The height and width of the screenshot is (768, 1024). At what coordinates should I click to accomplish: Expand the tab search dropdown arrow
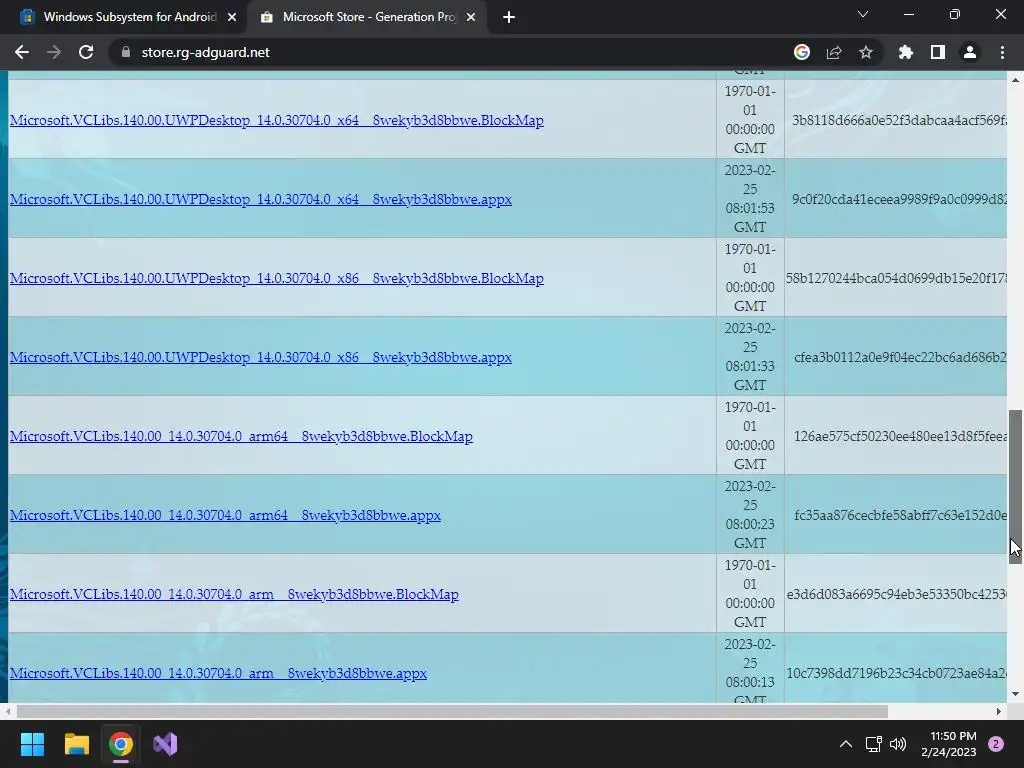(863, 14)
